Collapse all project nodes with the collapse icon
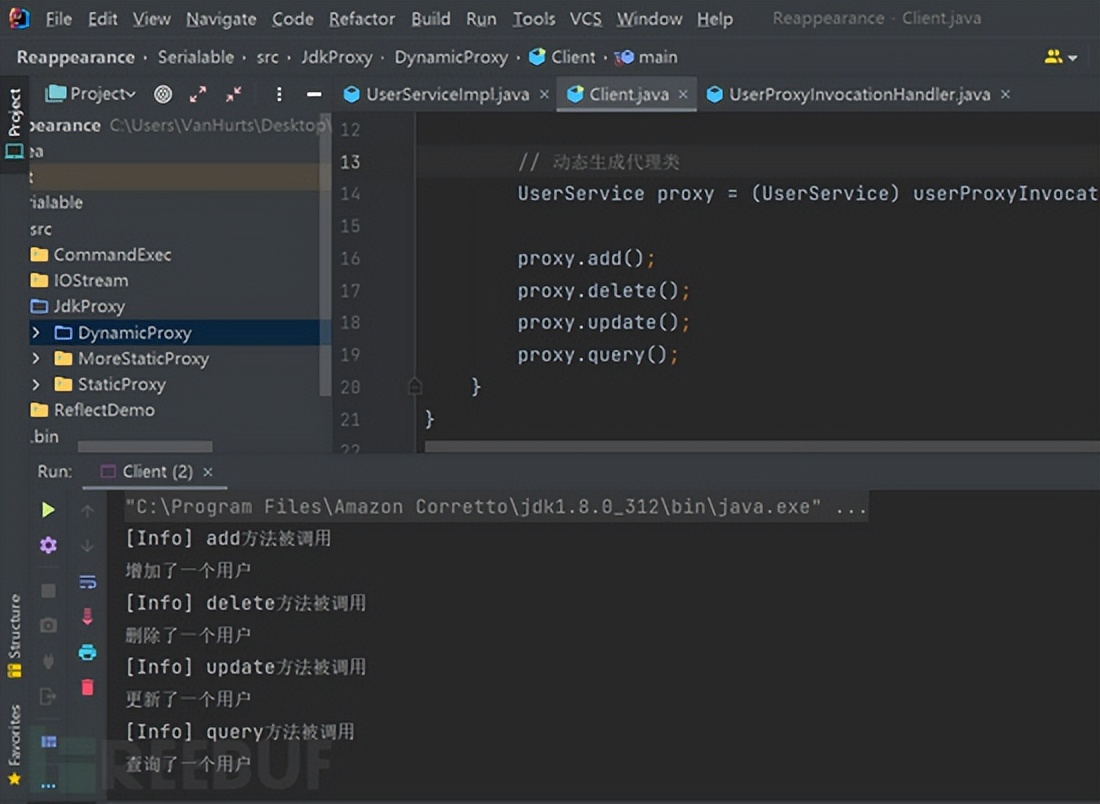 (233, 94)
